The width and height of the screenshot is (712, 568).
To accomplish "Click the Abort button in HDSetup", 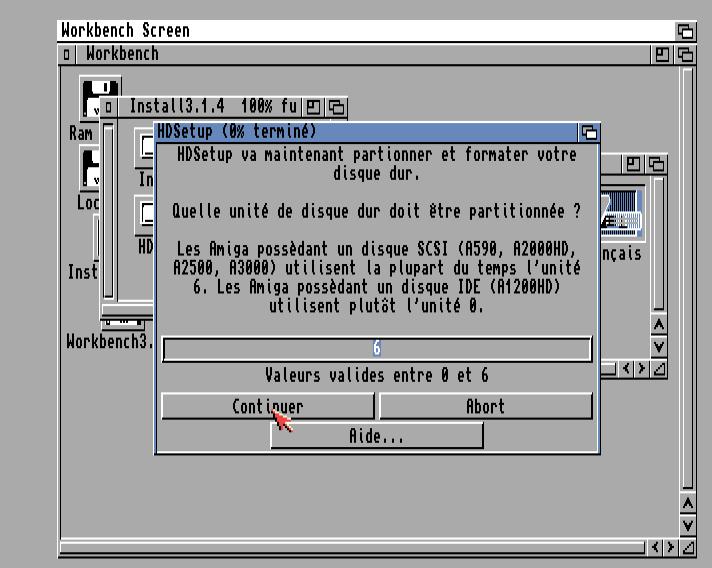I will coord(486,406).
